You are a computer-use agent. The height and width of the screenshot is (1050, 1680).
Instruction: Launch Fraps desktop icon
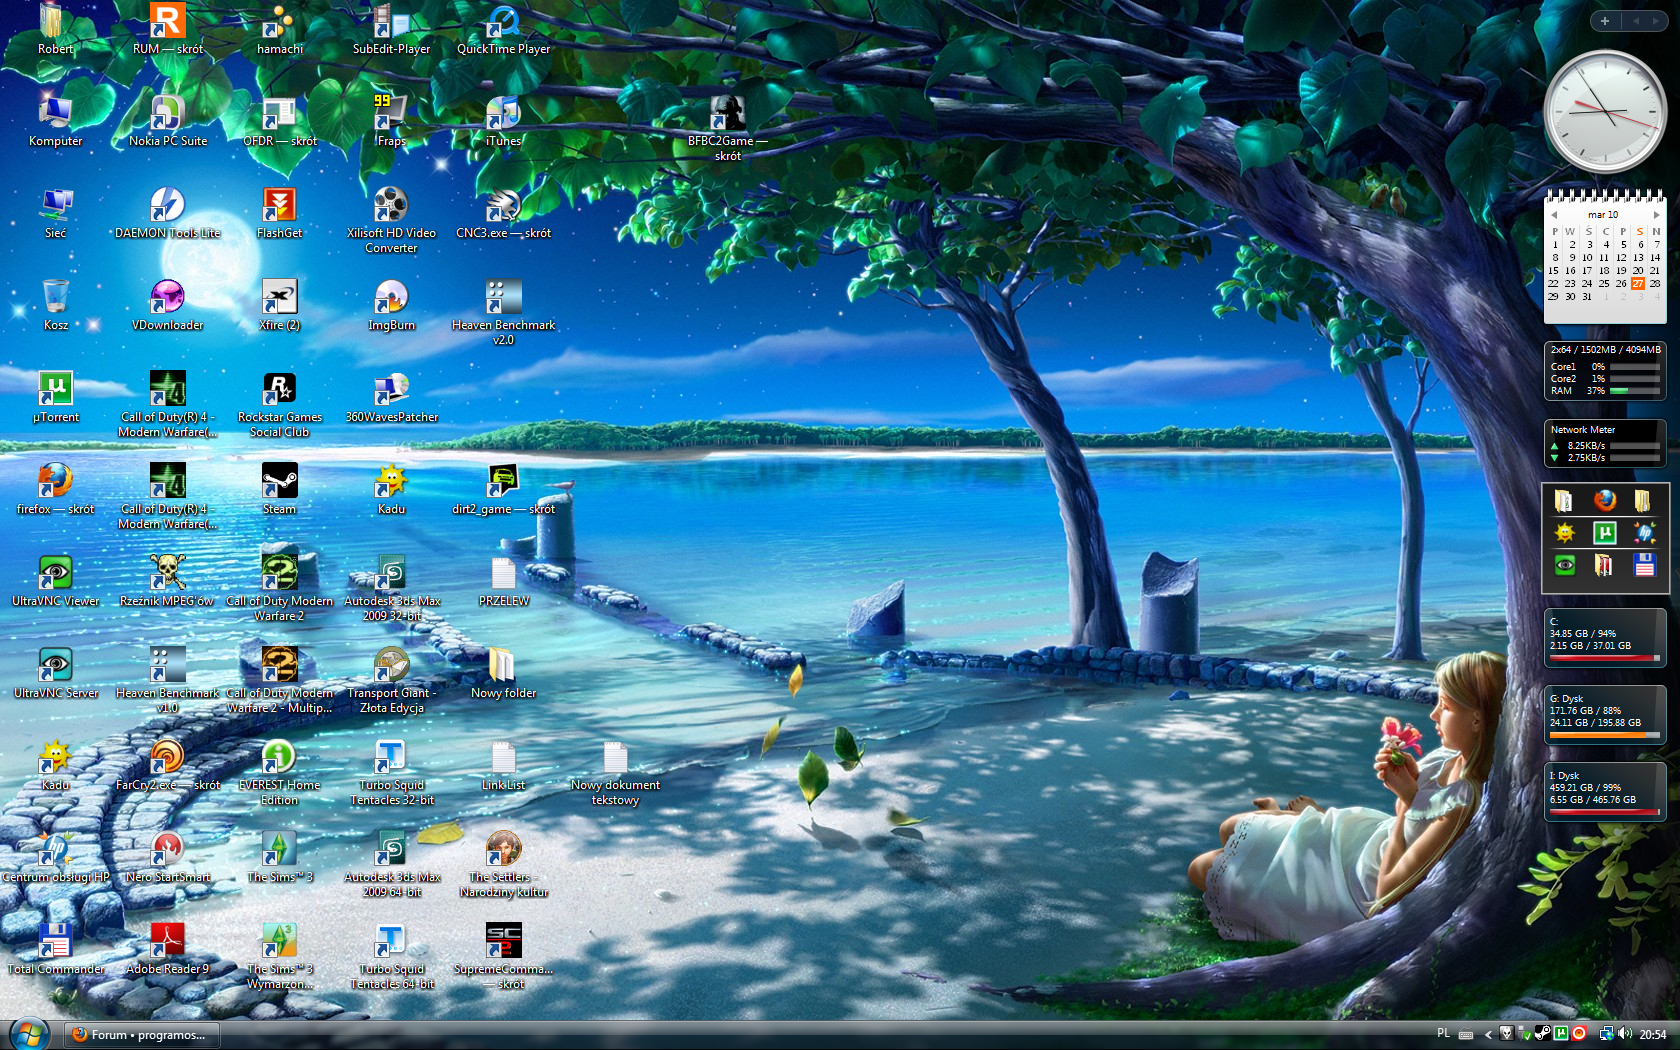391,113
